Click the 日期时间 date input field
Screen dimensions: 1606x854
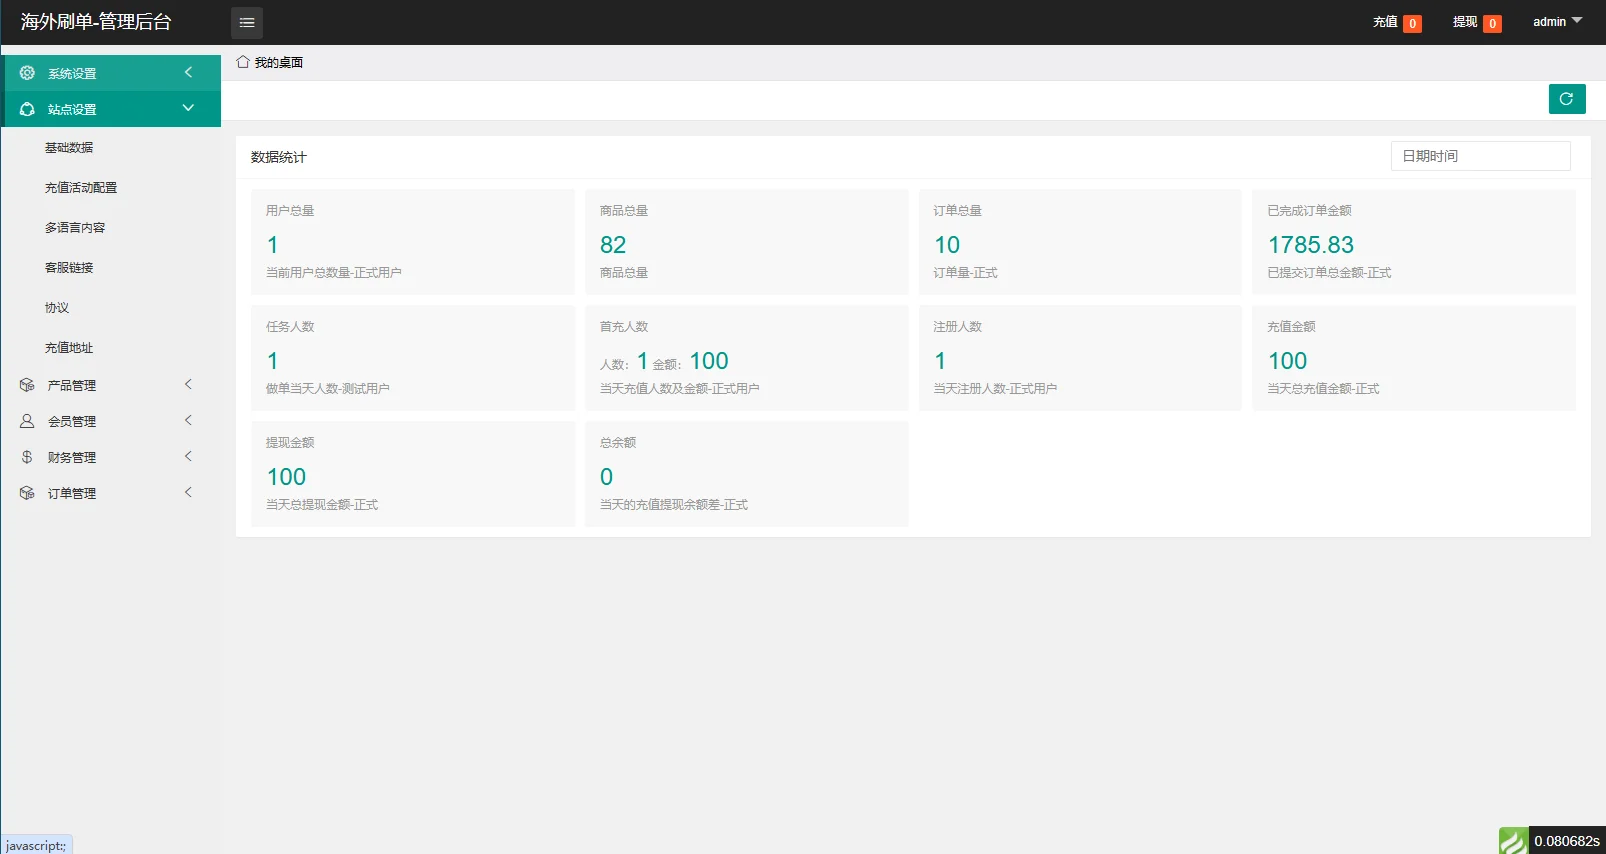tap(1480, 156)
